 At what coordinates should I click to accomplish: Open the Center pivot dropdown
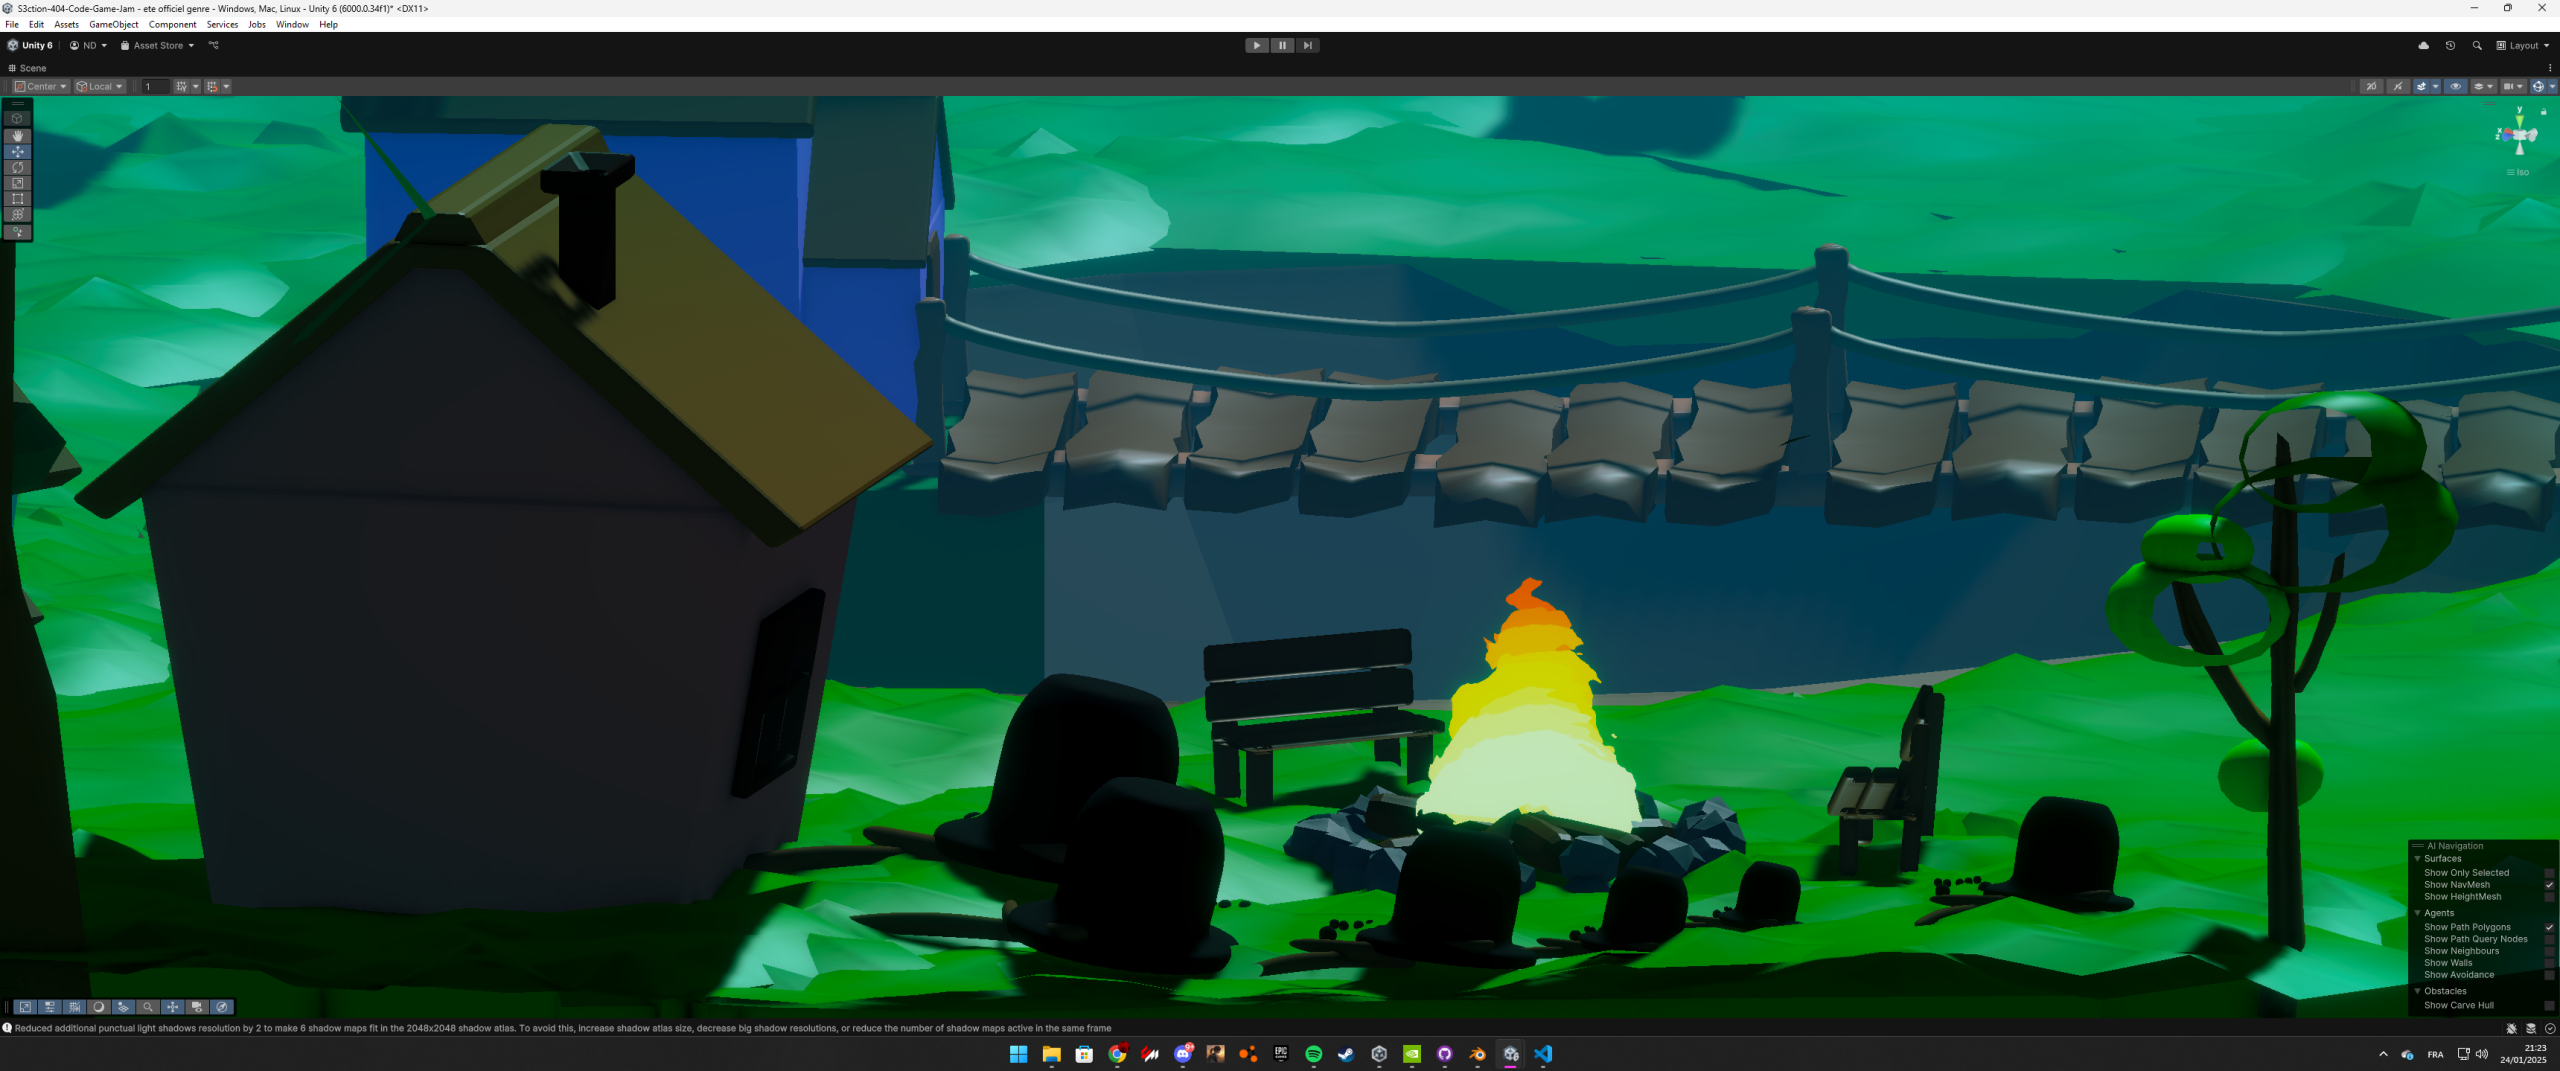[41, 87]
